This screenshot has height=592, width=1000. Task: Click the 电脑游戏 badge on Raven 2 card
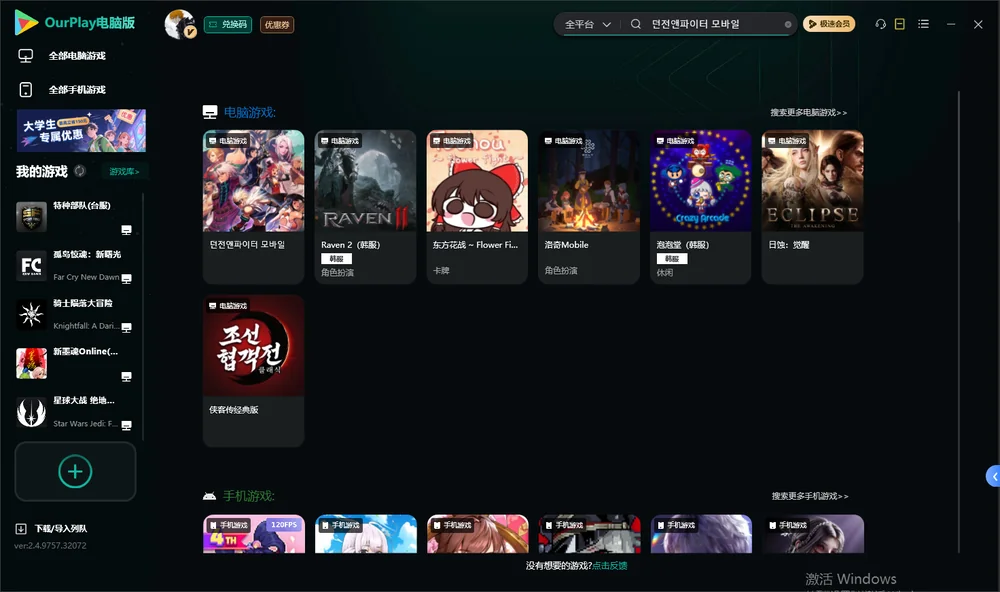(x=339, y=141)
